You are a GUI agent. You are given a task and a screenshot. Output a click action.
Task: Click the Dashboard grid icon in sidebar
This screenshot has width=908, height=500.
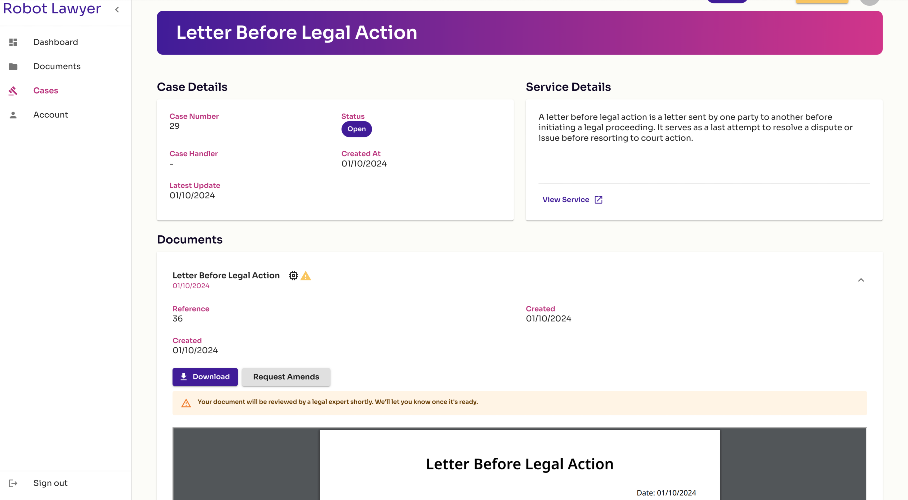13,42
